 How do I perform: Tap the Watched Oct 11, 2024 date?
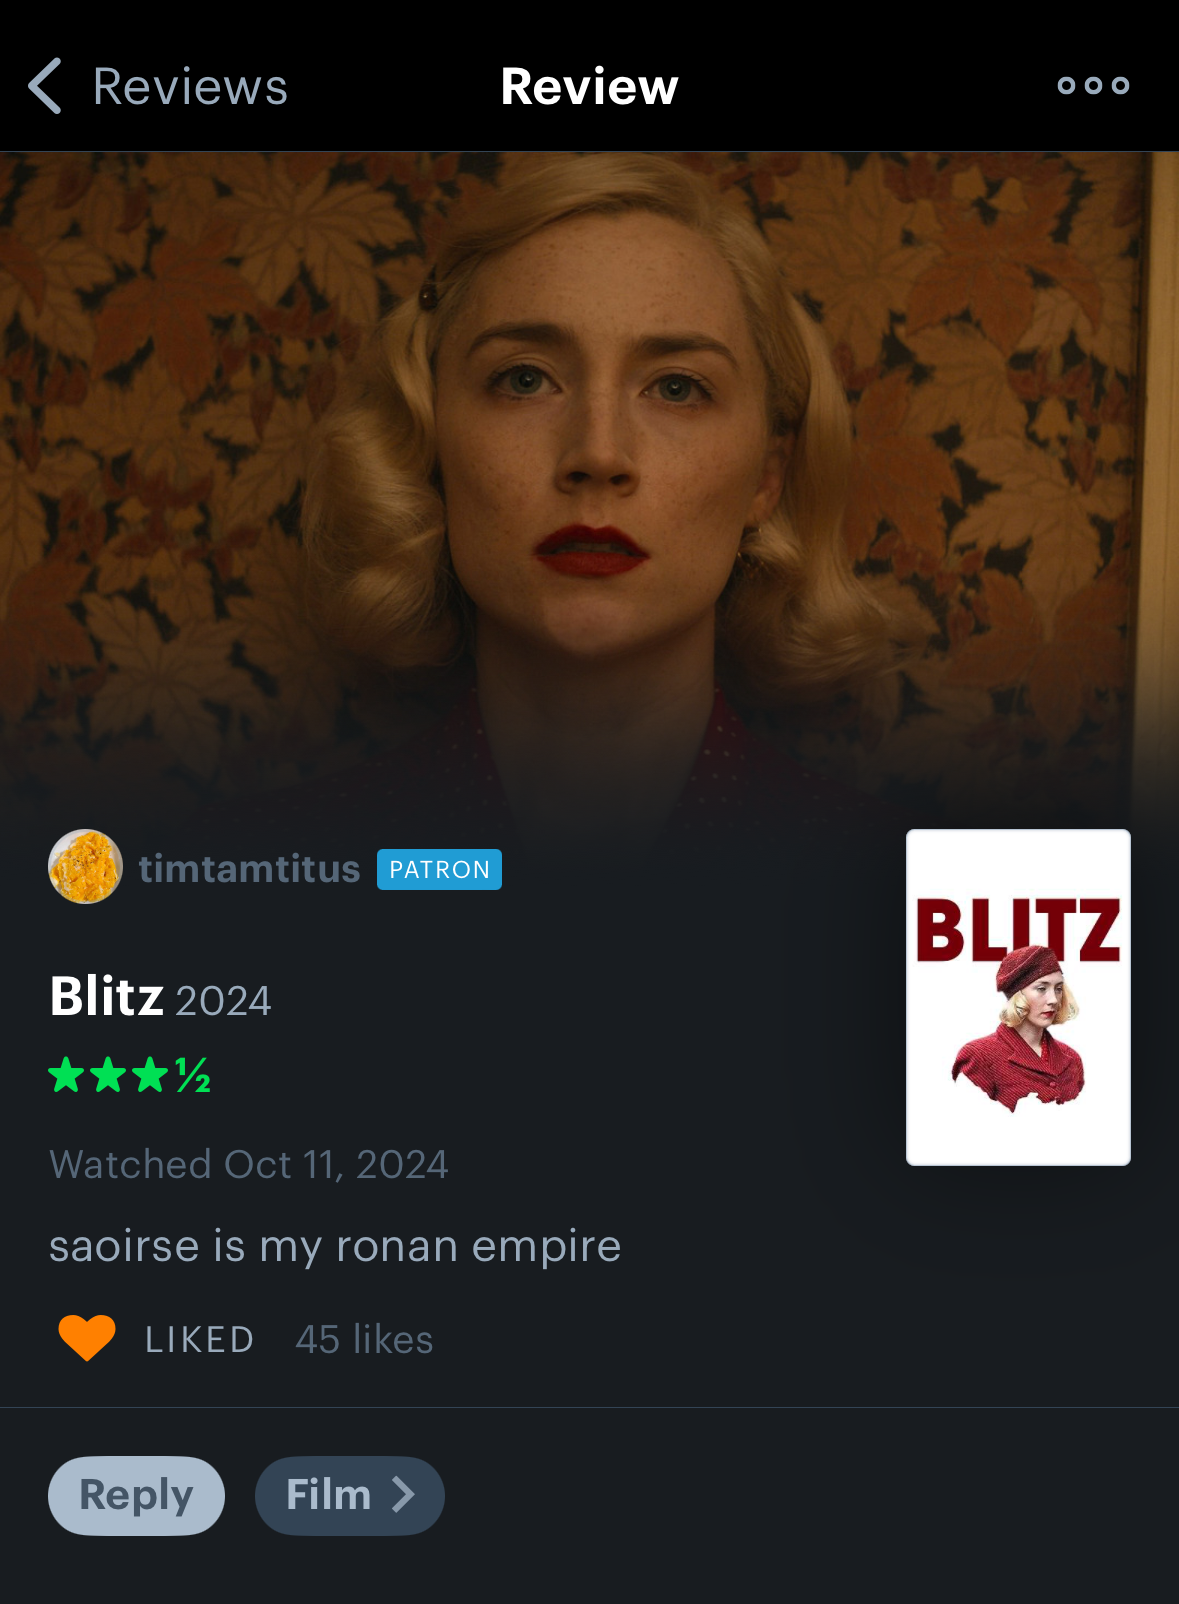(249, 1165)
